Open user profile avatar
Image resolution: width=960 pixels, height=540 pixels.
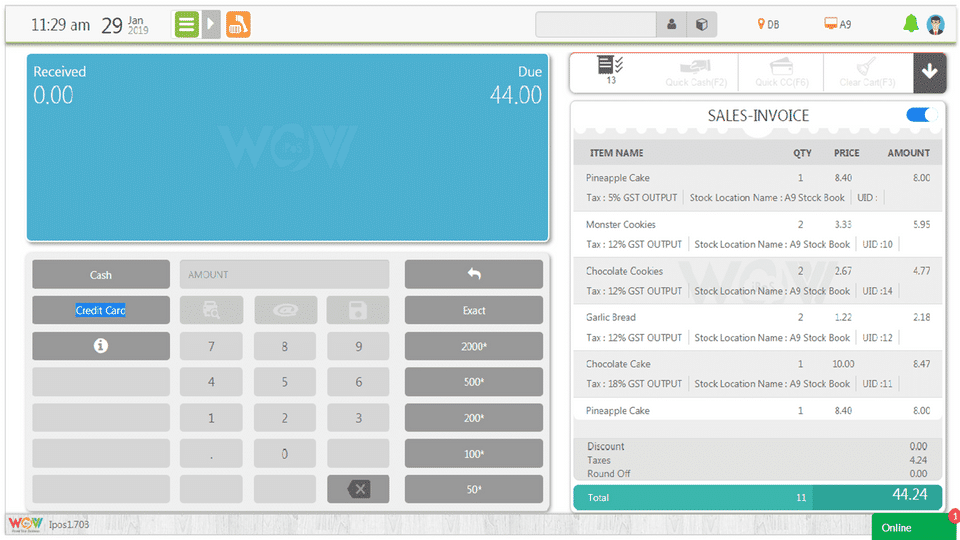point(936,24)
